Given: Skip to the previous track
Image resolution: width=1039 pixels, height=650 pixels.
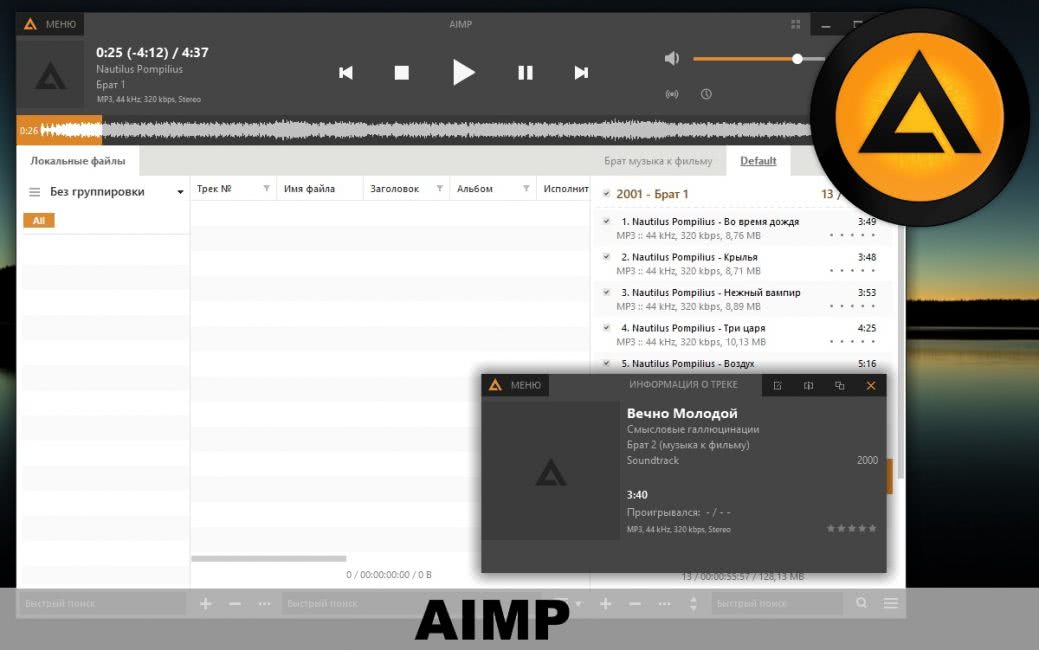Looking at the screenshot, I should click(346, 73).
